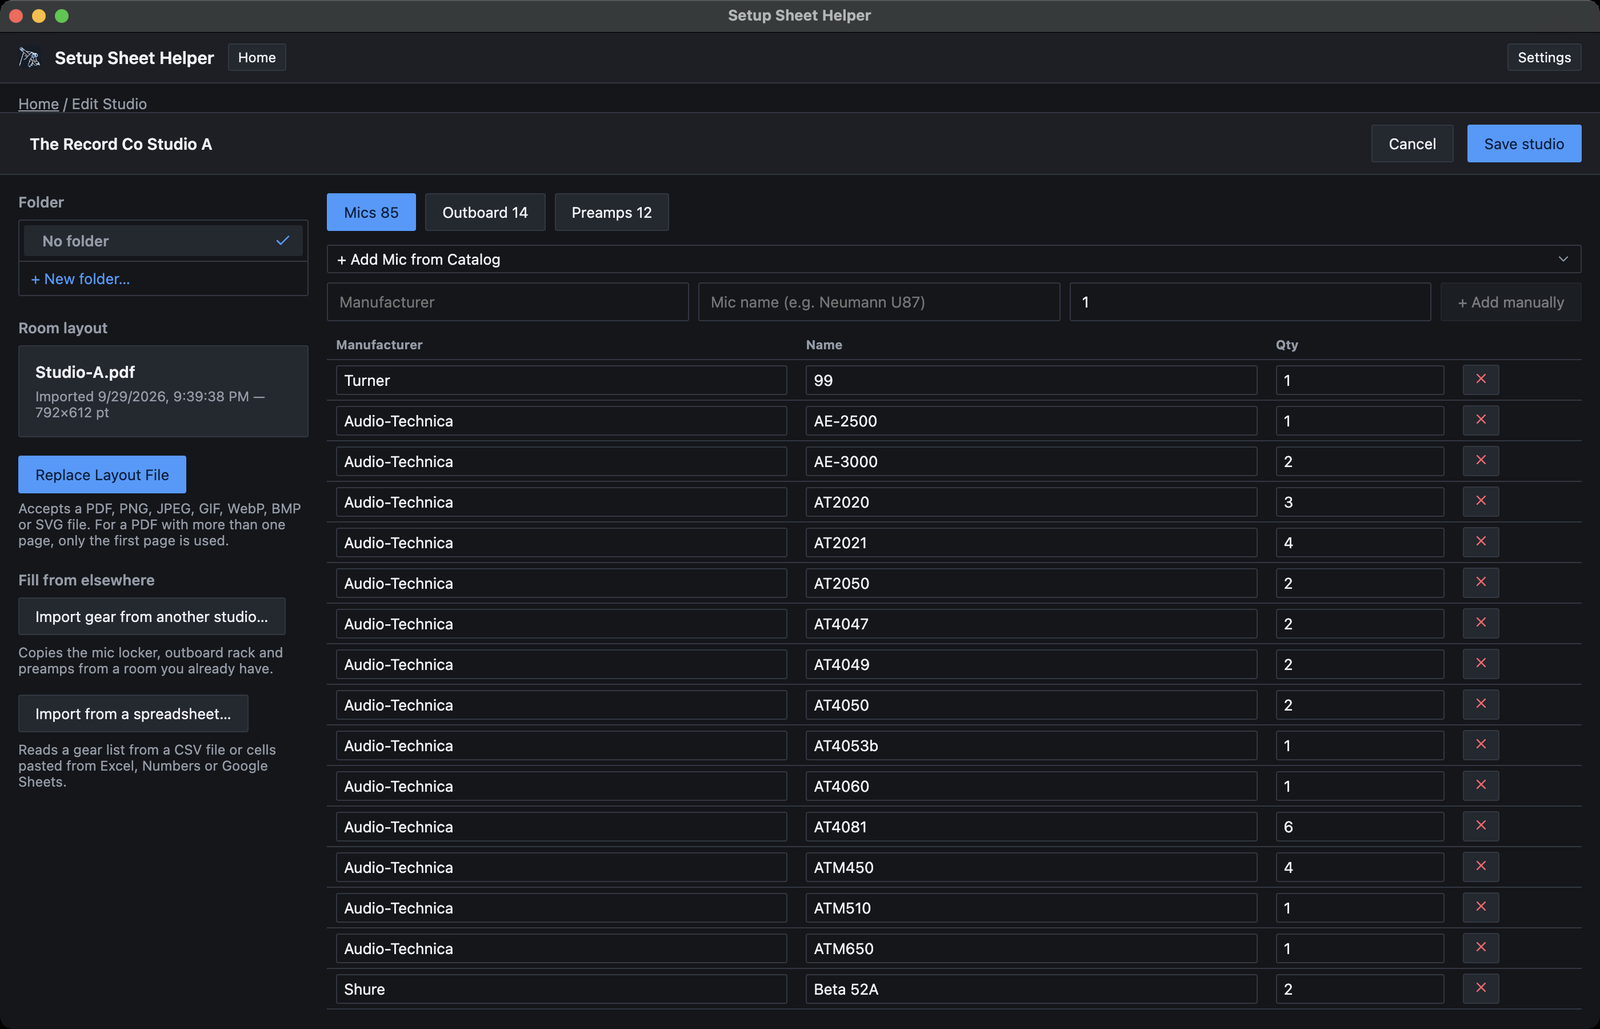Remove the AT2020 row
The image size is (1600, 1029).
click(1480, 501)
